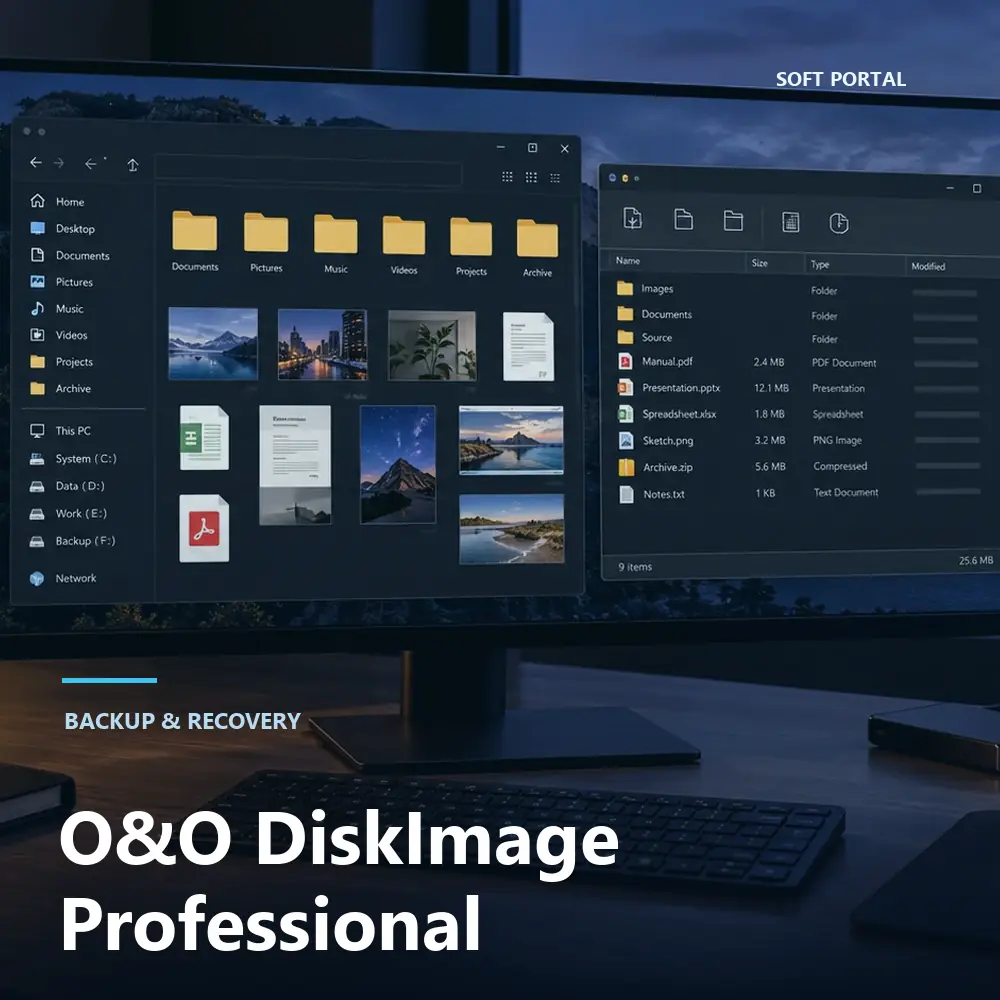Screen dimensions: 1000x1000
Task: Select the night city skyline thumbnail
Action: [323, 345]
